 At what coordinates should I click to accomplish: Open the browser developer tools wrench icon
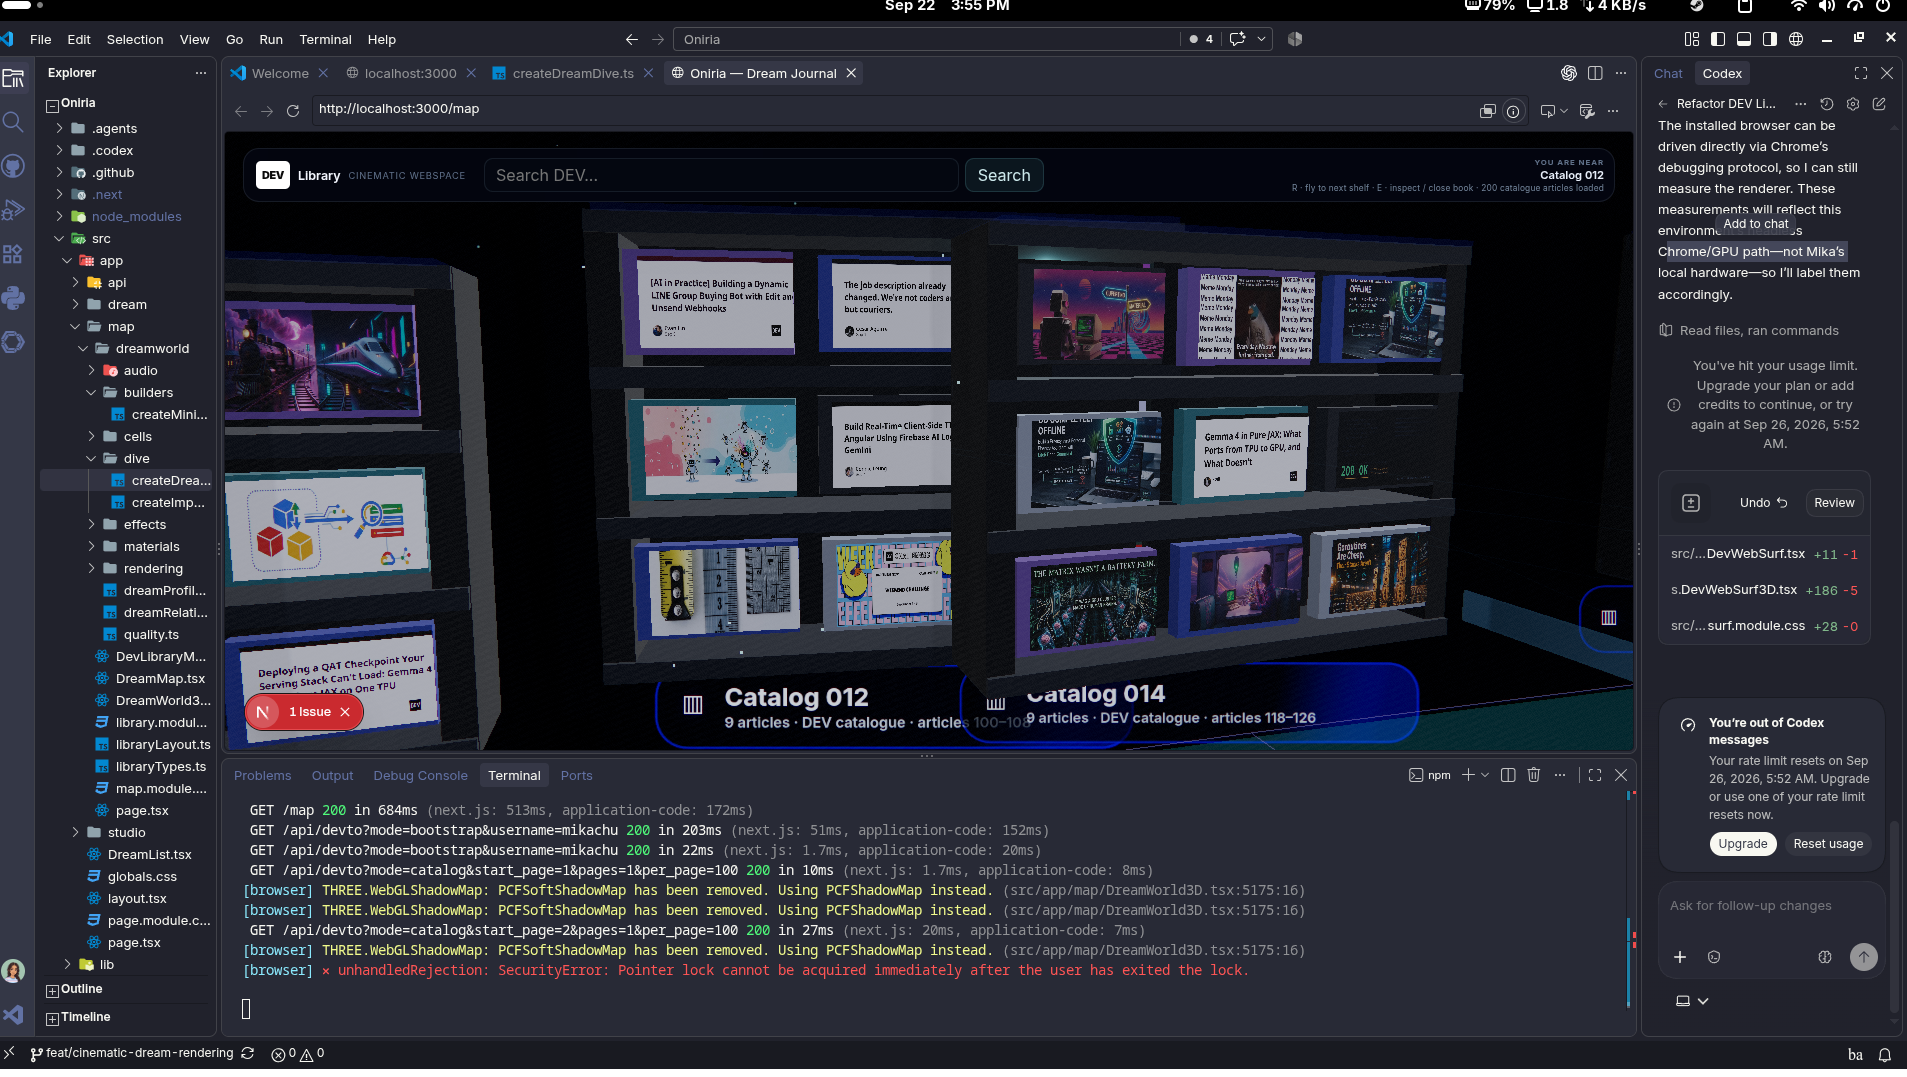tap(1587, 111)
